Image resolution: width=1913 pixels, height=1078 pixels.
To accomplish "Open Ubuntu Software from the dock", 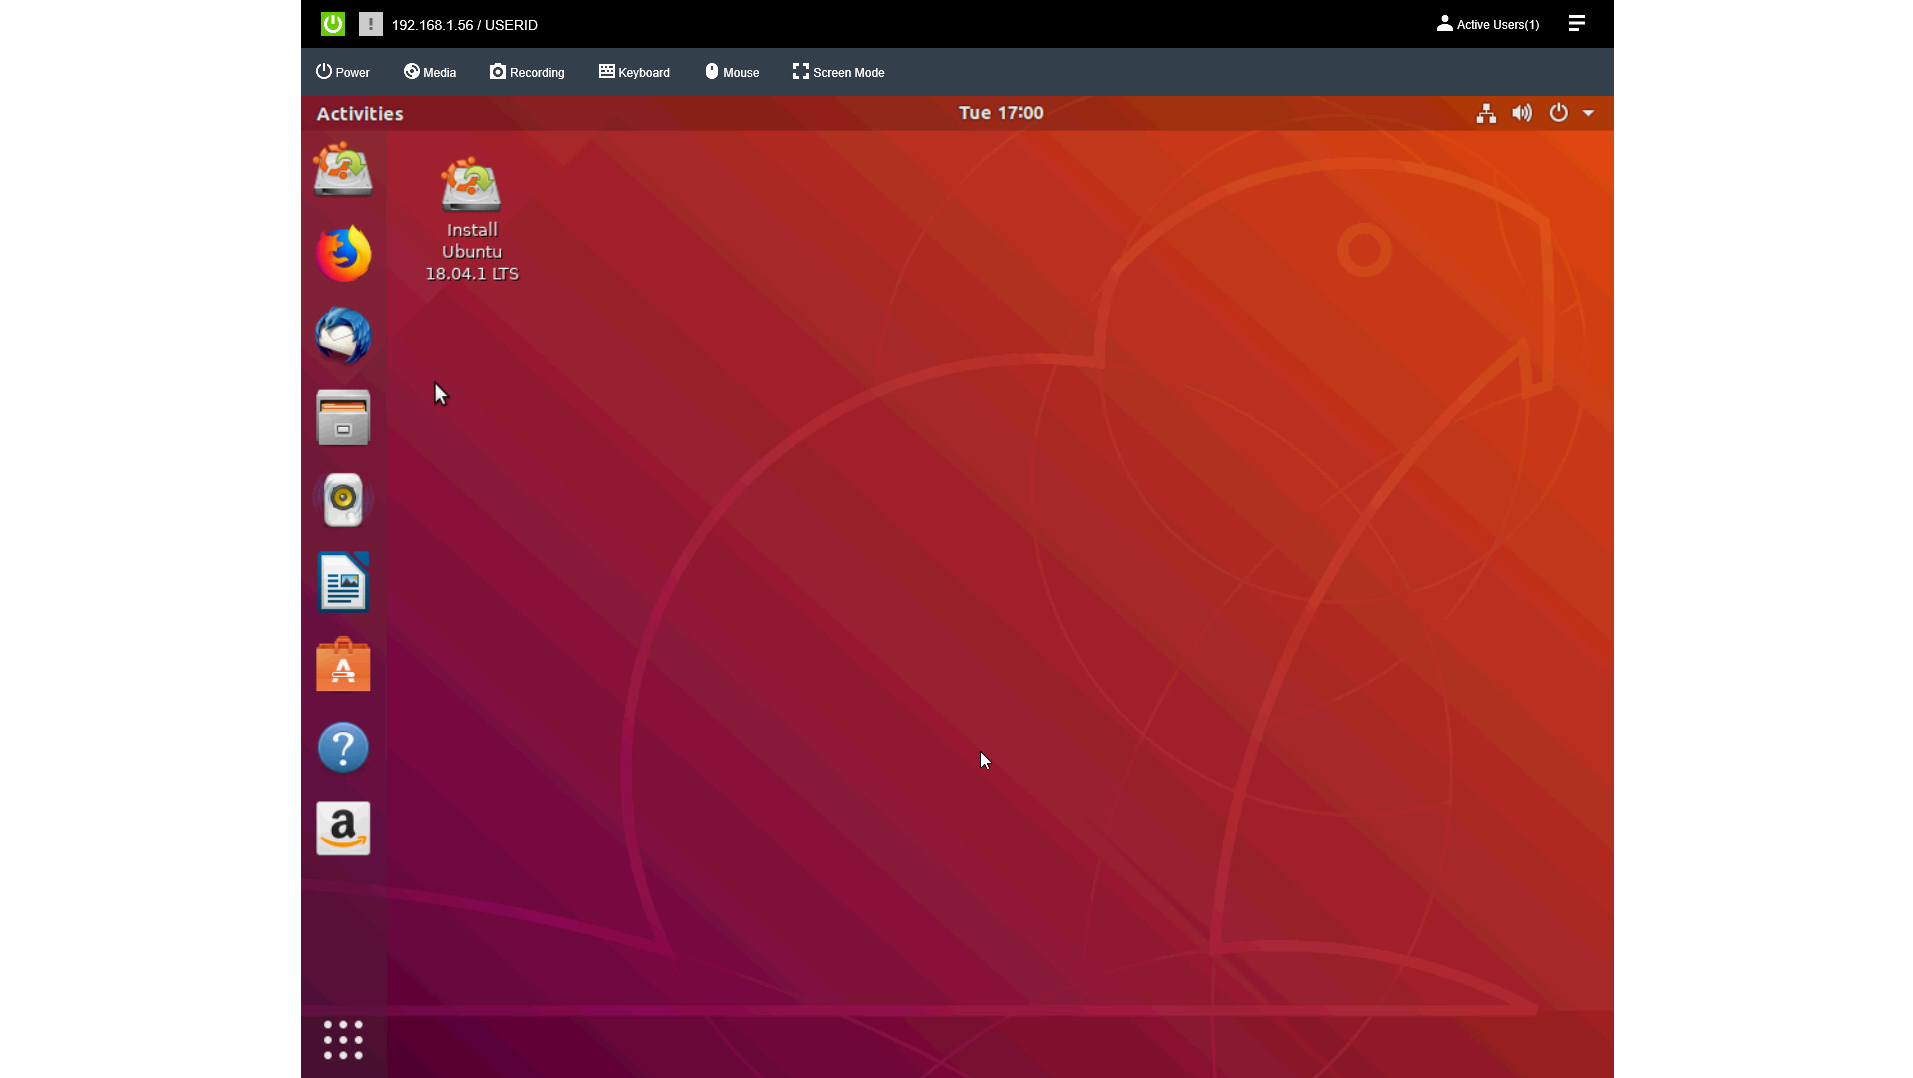I will pos(343,664).
